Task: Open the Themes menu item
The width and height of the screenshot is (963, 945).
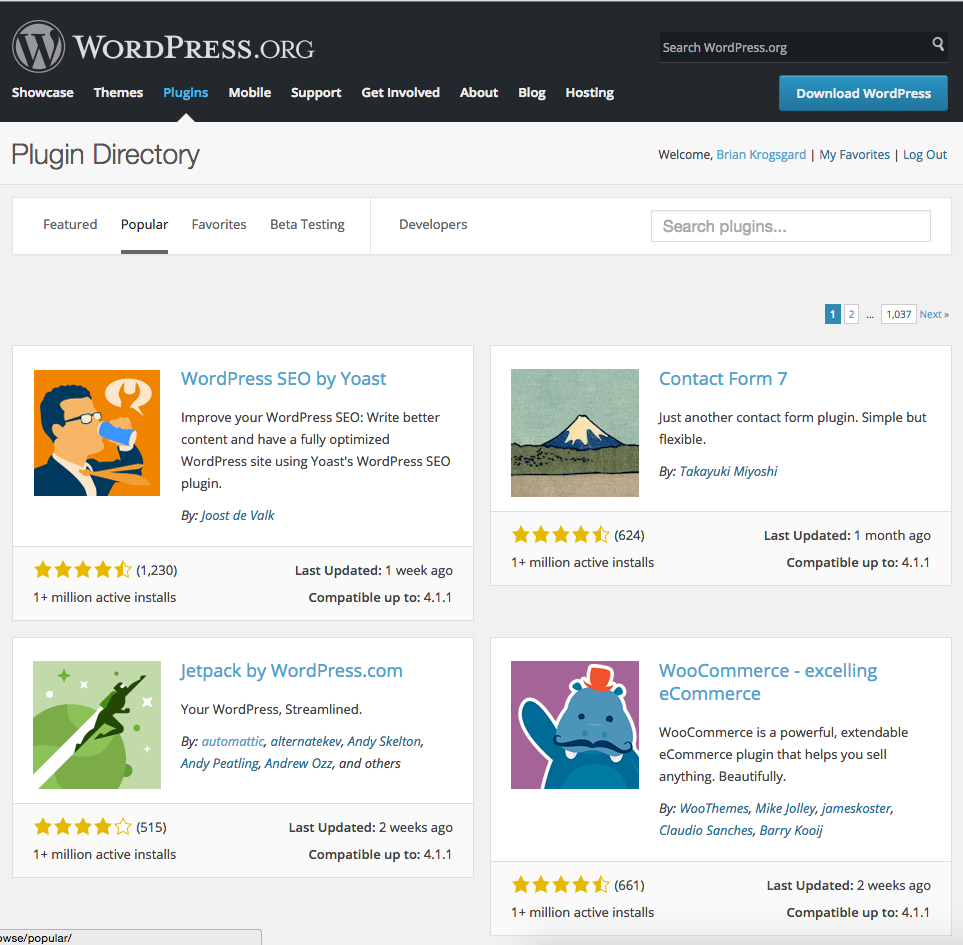Action: tap(119, 93)
